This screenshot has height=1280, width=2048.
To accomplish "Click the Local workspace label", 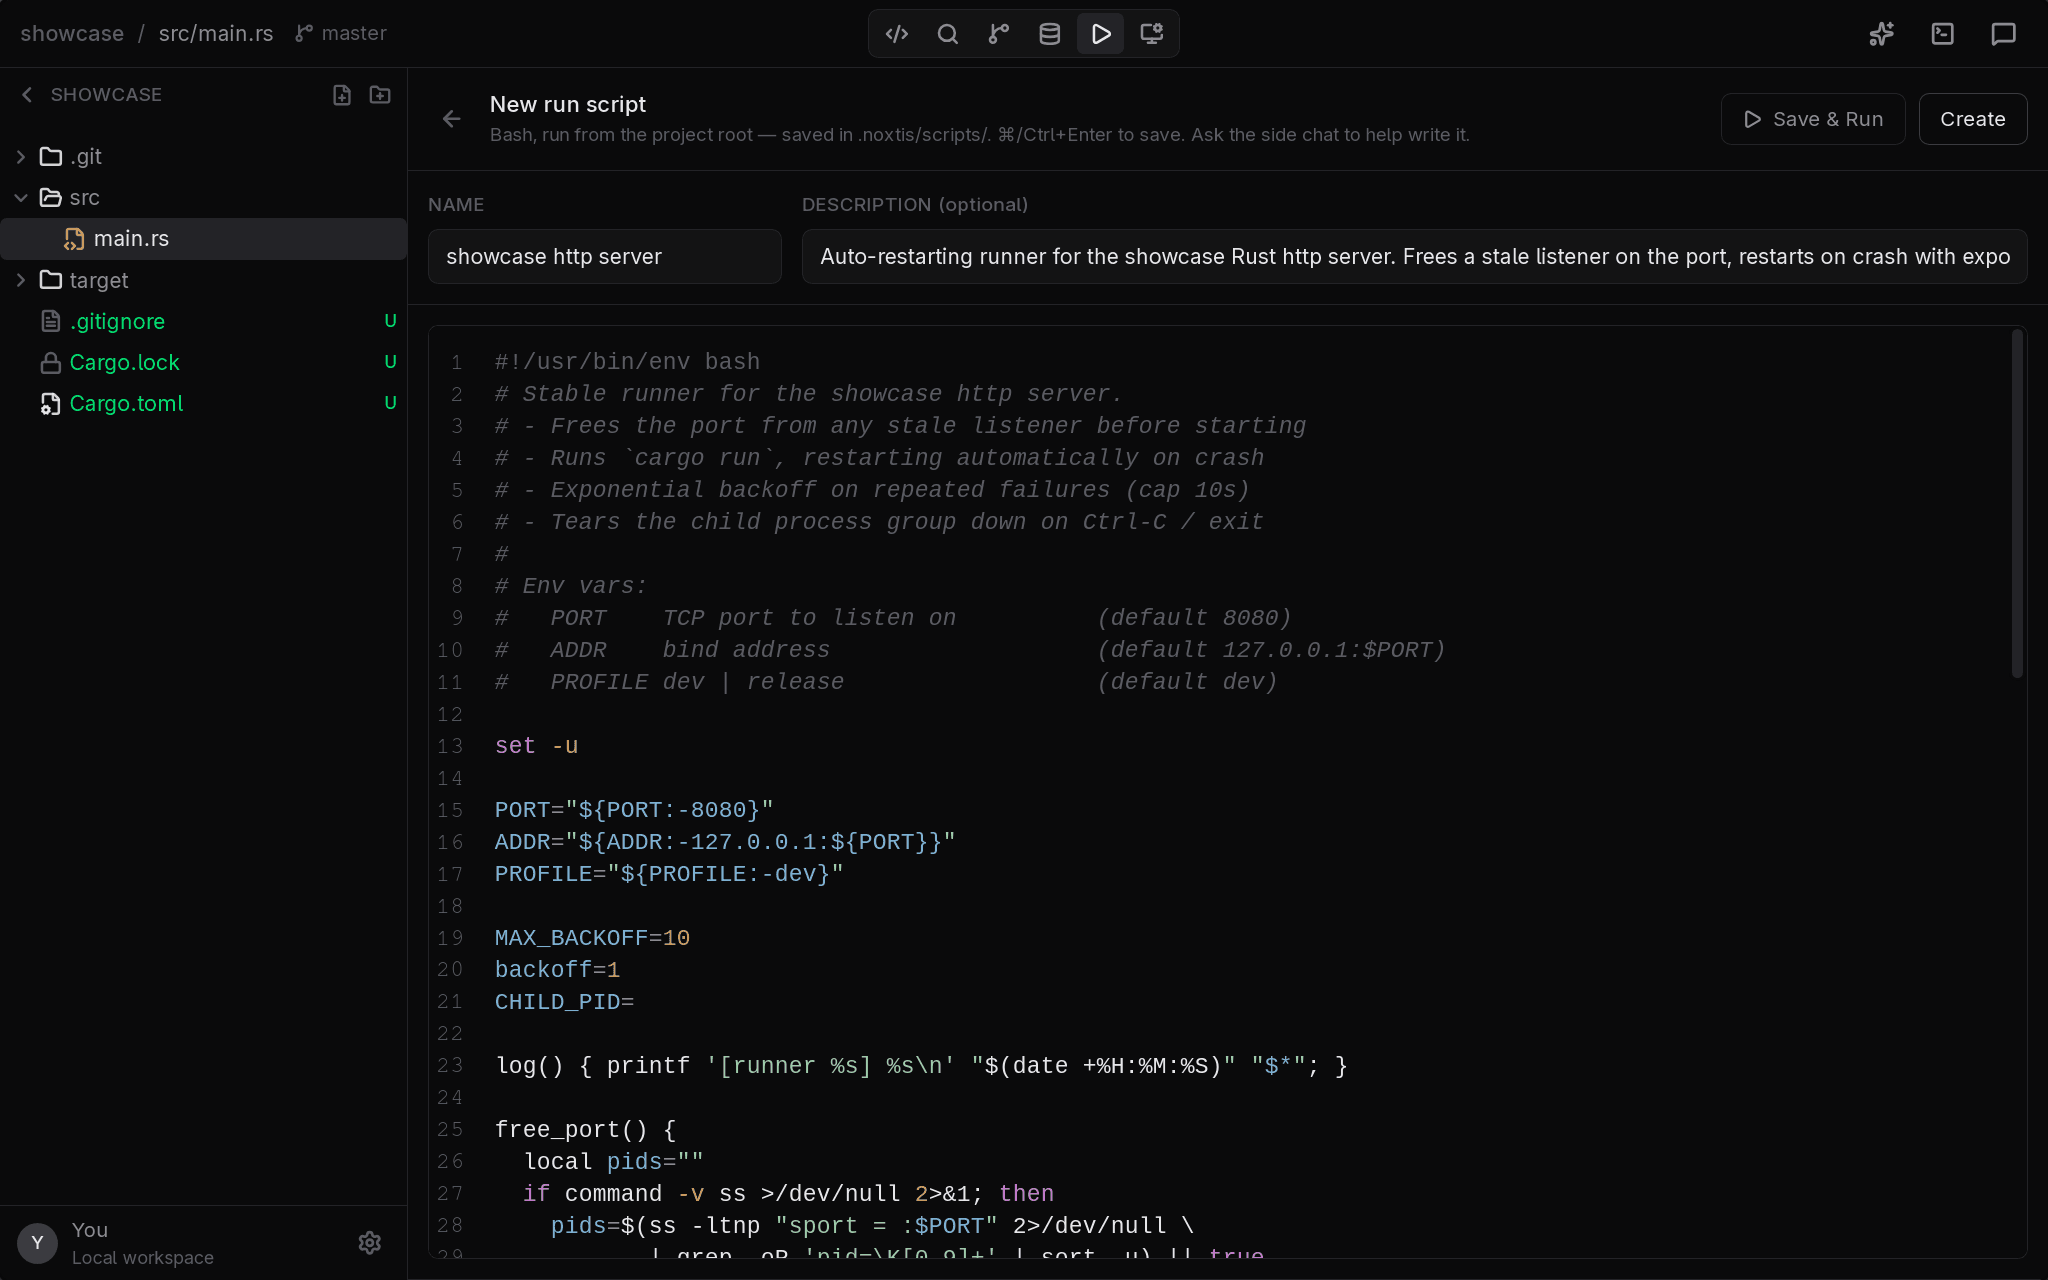I will point(143,1258).
